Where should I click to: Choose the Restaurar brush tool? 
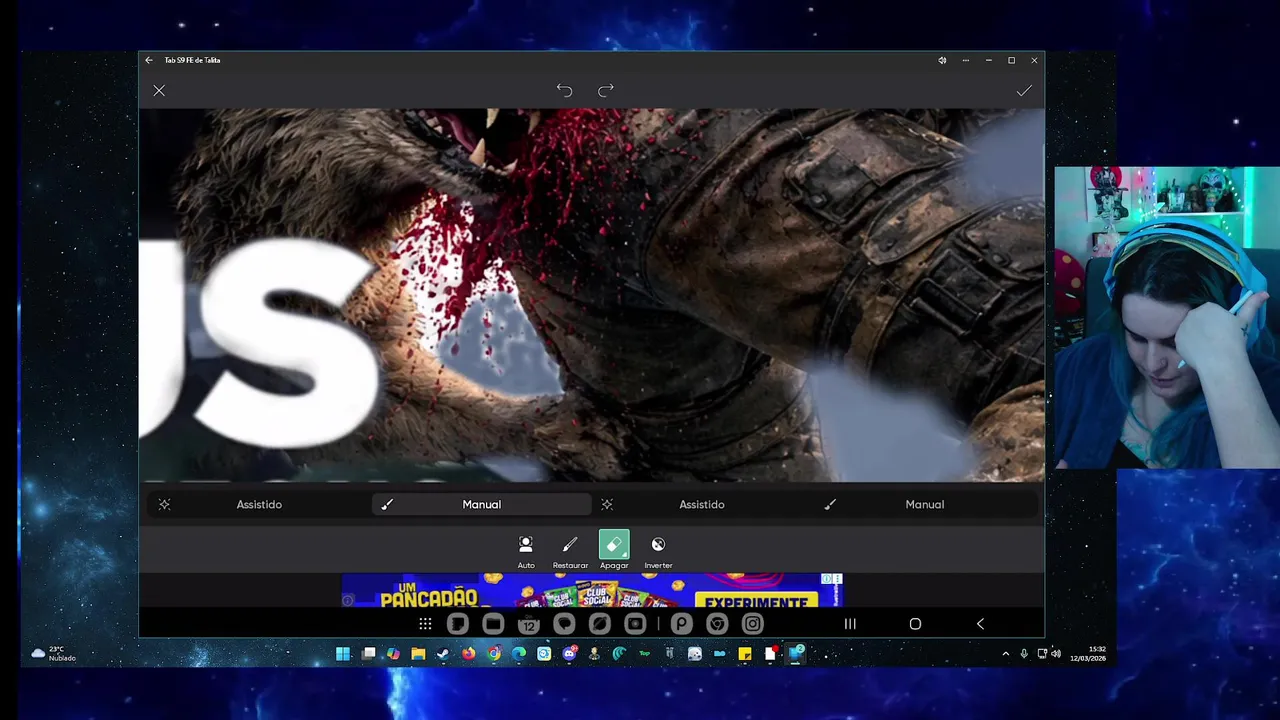coord(570,551)
